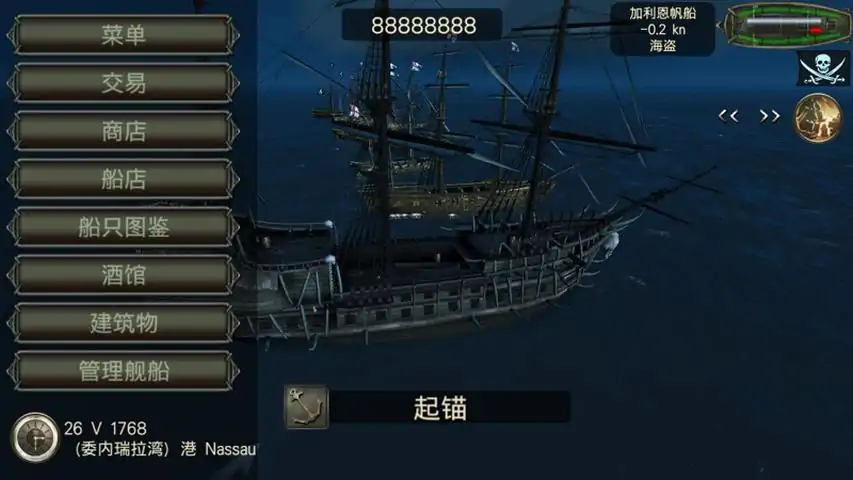
Task: Open the 船只图鉴 ship catalog
Action: [123, 227]
